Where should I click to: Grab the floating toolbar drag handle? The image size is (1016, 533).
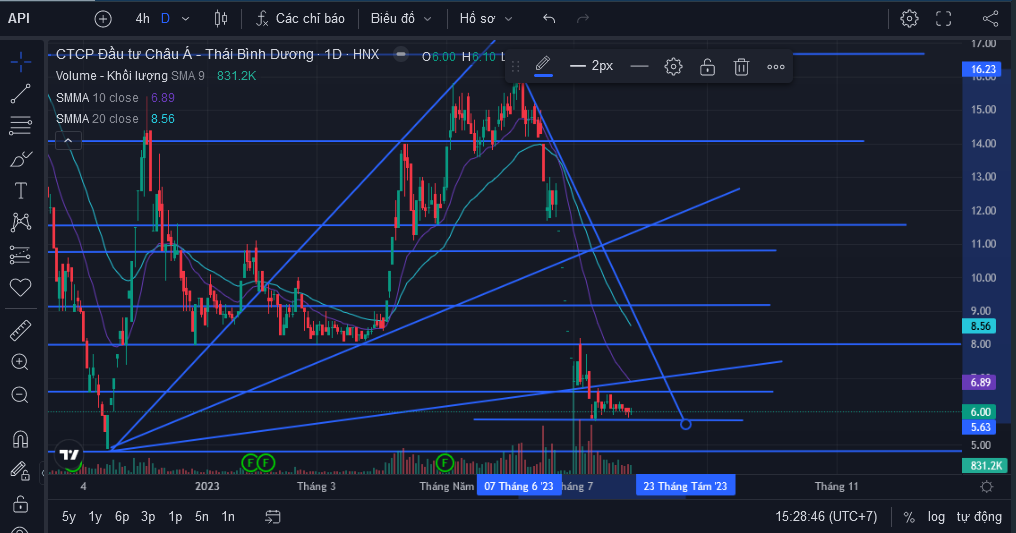coord(516,66)
